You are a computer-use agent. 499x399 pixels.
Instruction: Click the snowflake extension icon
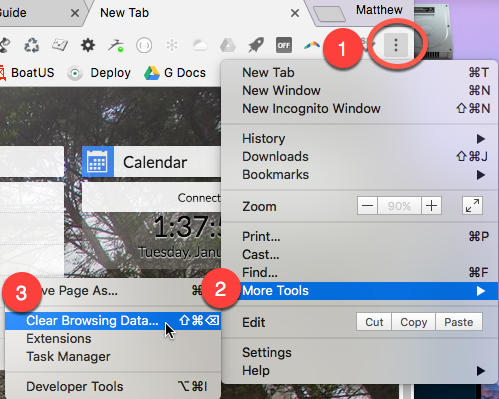pos(172,45)
